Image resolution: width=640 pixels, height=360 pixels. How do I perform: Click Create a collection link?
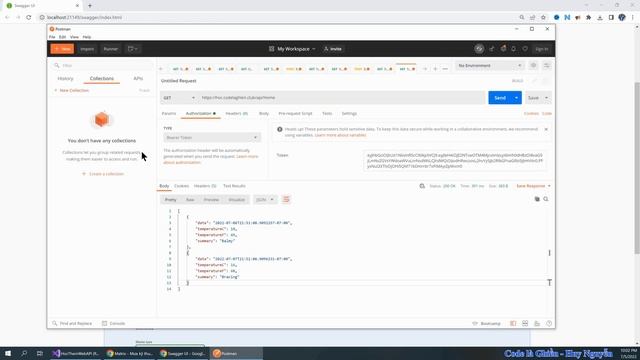[x=103, y=174]
